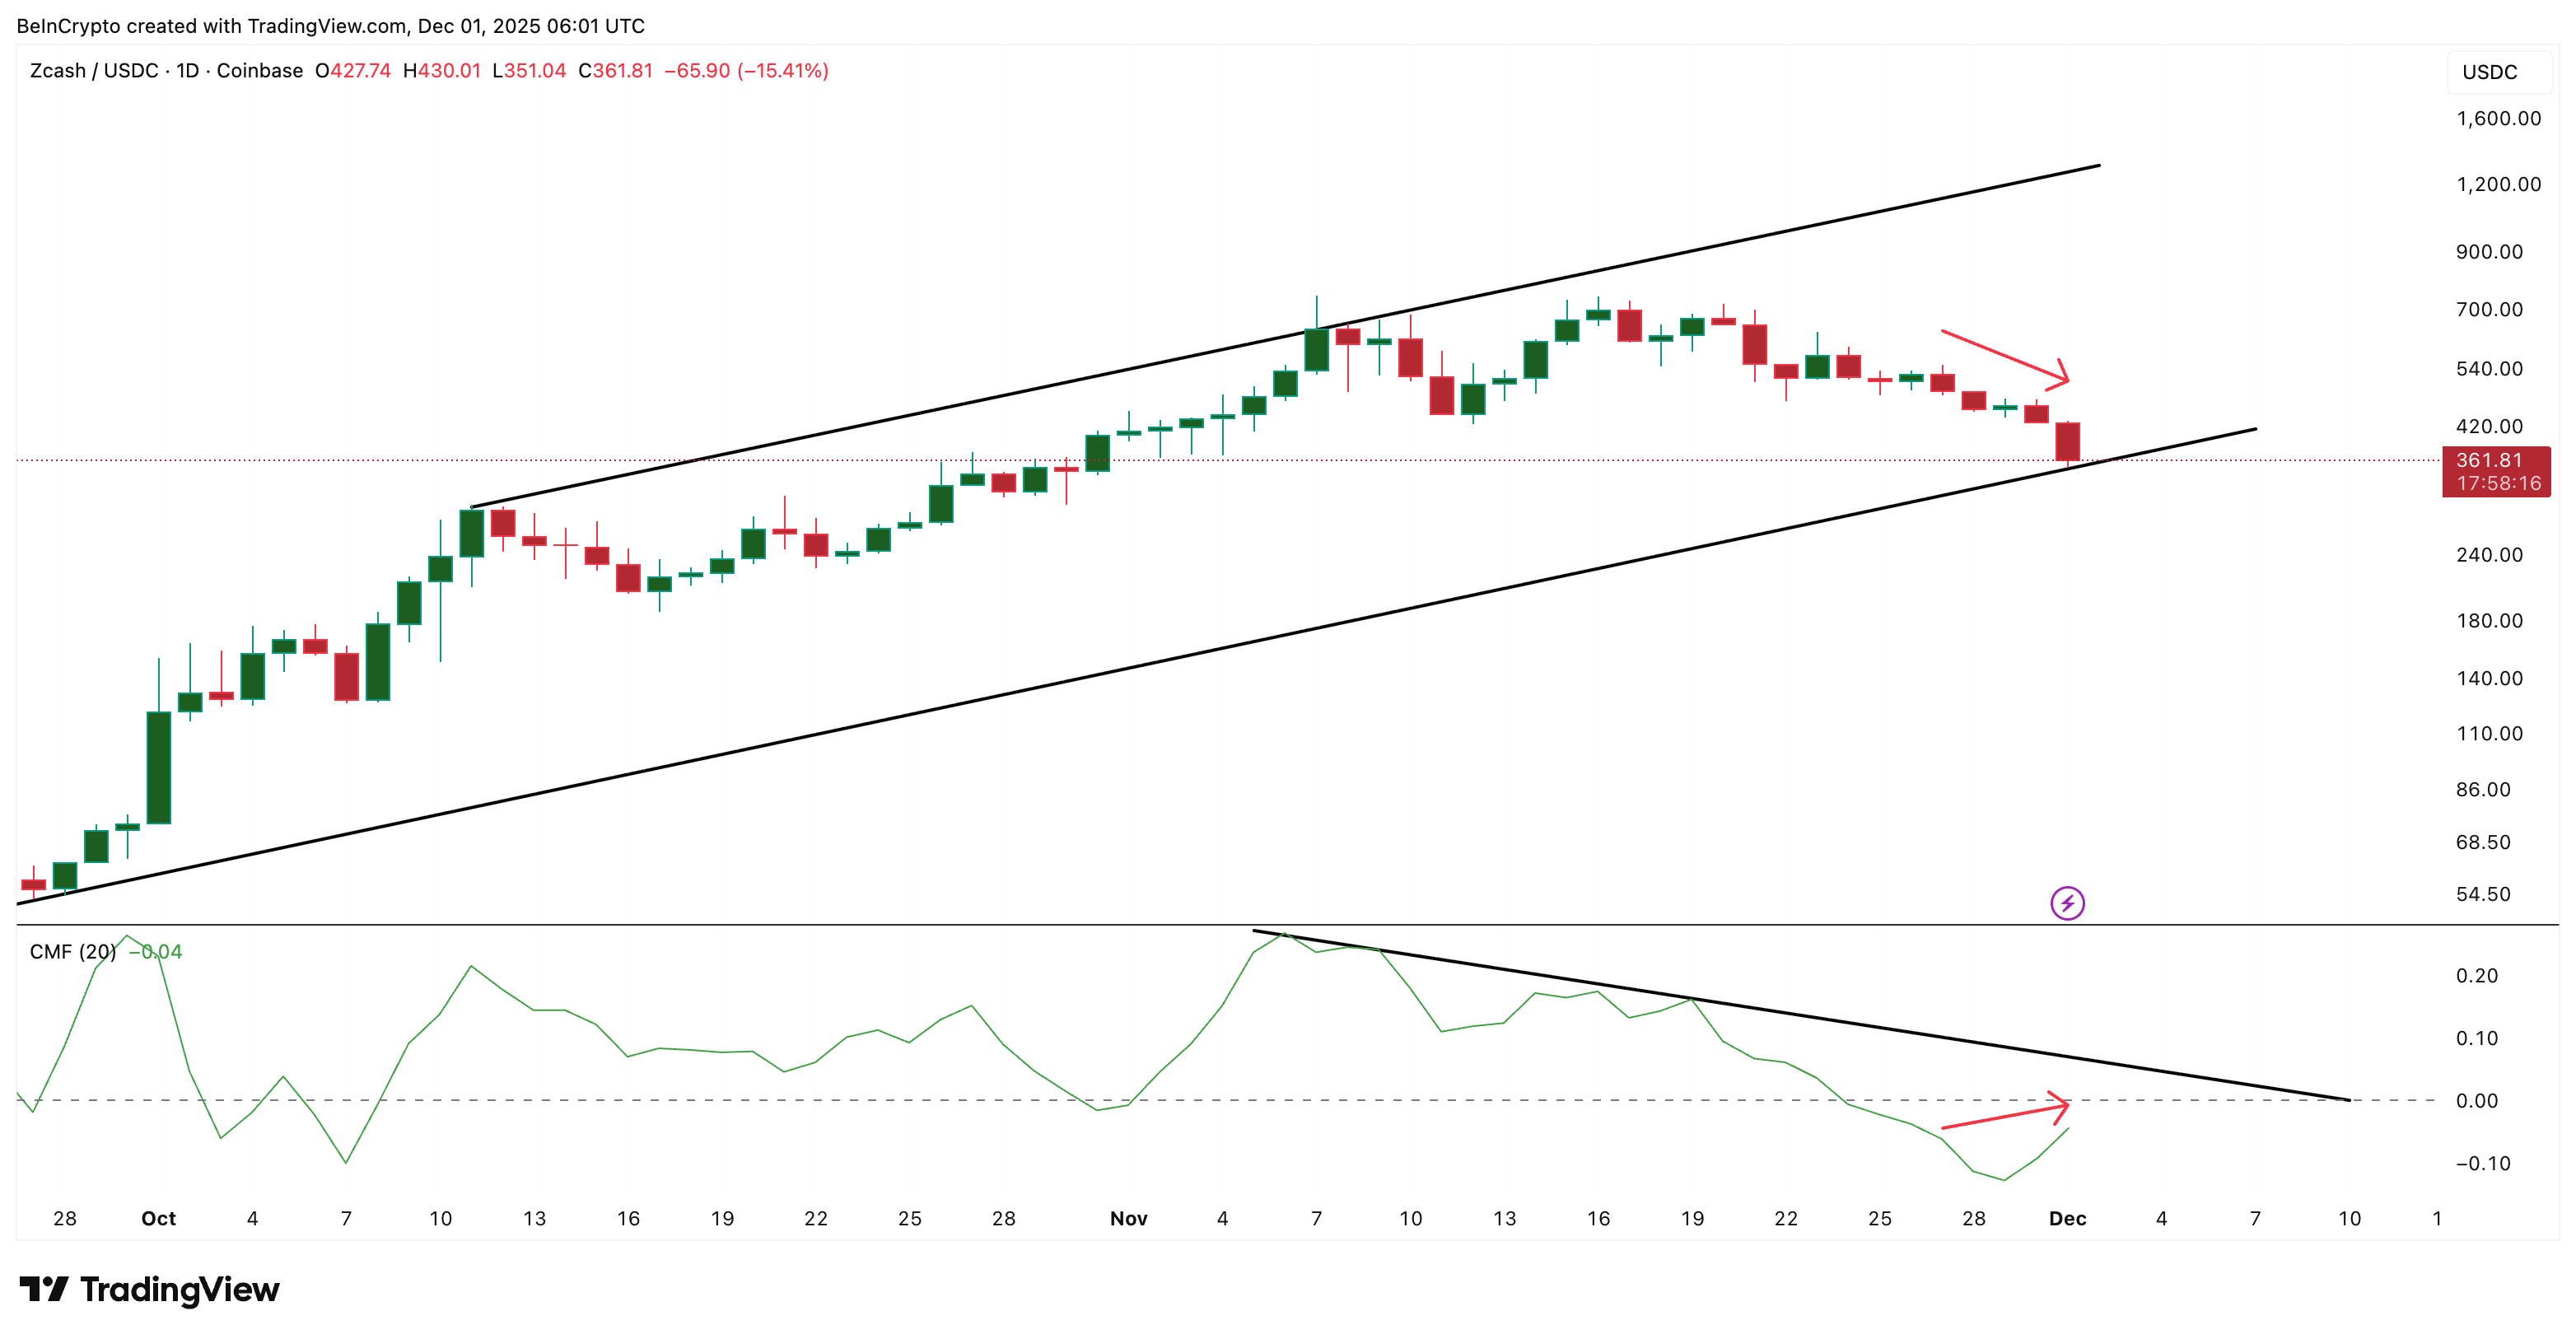
Task: Click the Nov label on the date axis
Action: click(x=1128, y=1218)
